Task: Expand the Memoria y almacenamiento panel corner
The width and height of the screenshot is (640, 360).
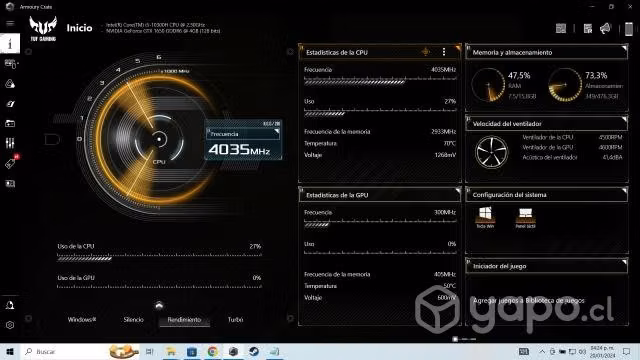Action: click(624, 49)
